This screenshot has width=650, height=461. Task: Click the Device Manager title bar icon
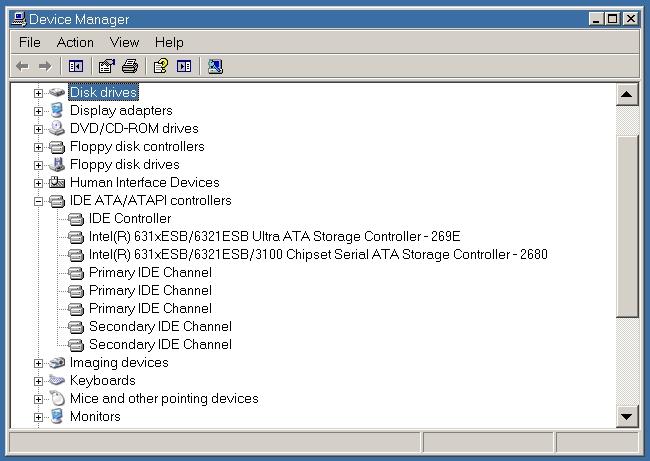(x=19, y=19)
